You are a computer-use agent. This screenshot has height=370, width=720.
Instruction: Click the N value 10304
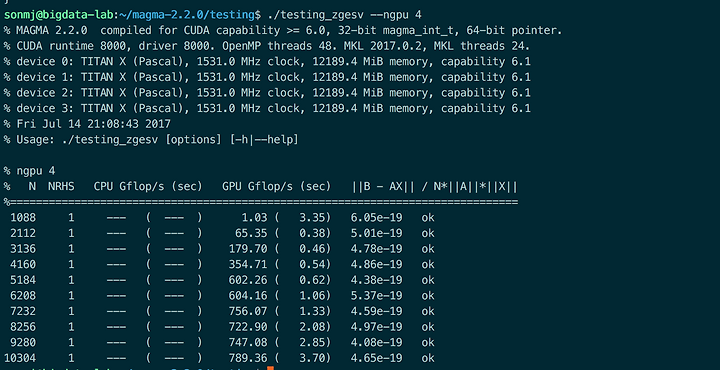click(x=20, y=358)
